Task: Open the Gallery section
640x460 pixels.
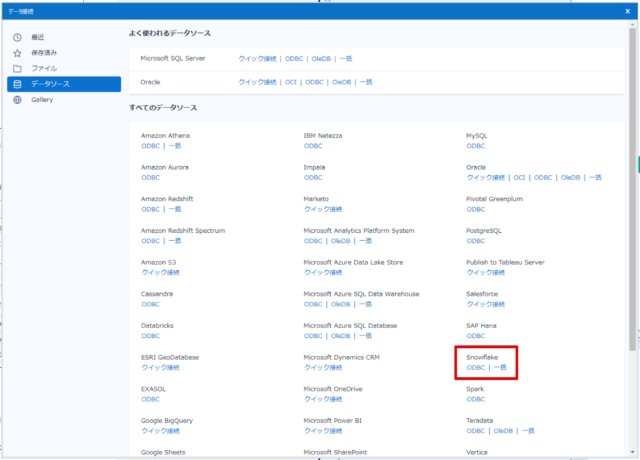Action: [64, 100]
